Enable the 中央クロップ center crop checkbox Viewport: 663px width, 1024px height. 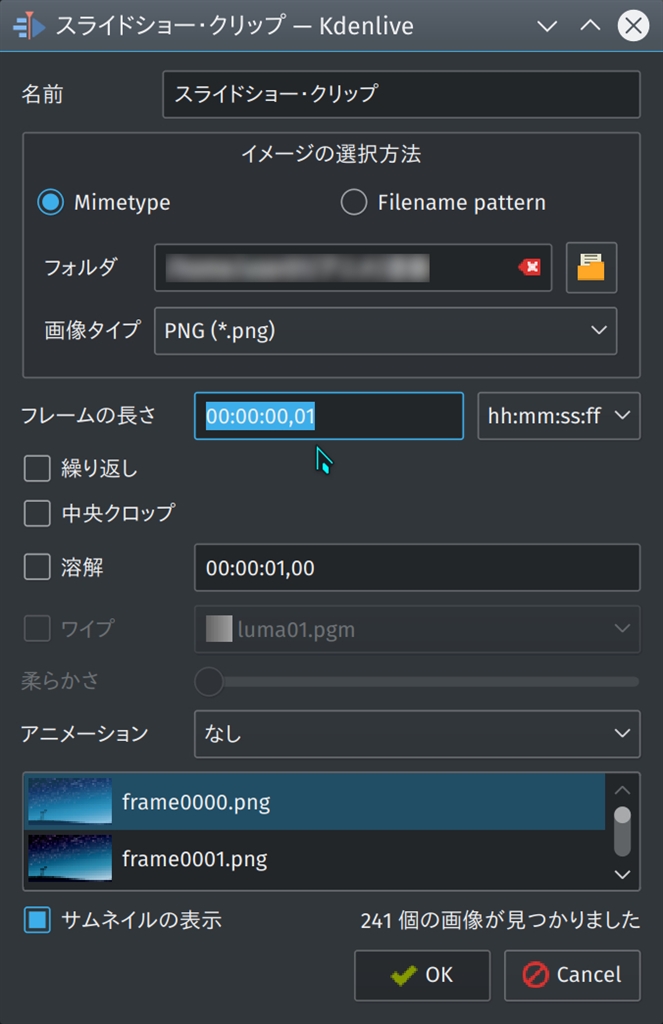click(x=37, y=514)
